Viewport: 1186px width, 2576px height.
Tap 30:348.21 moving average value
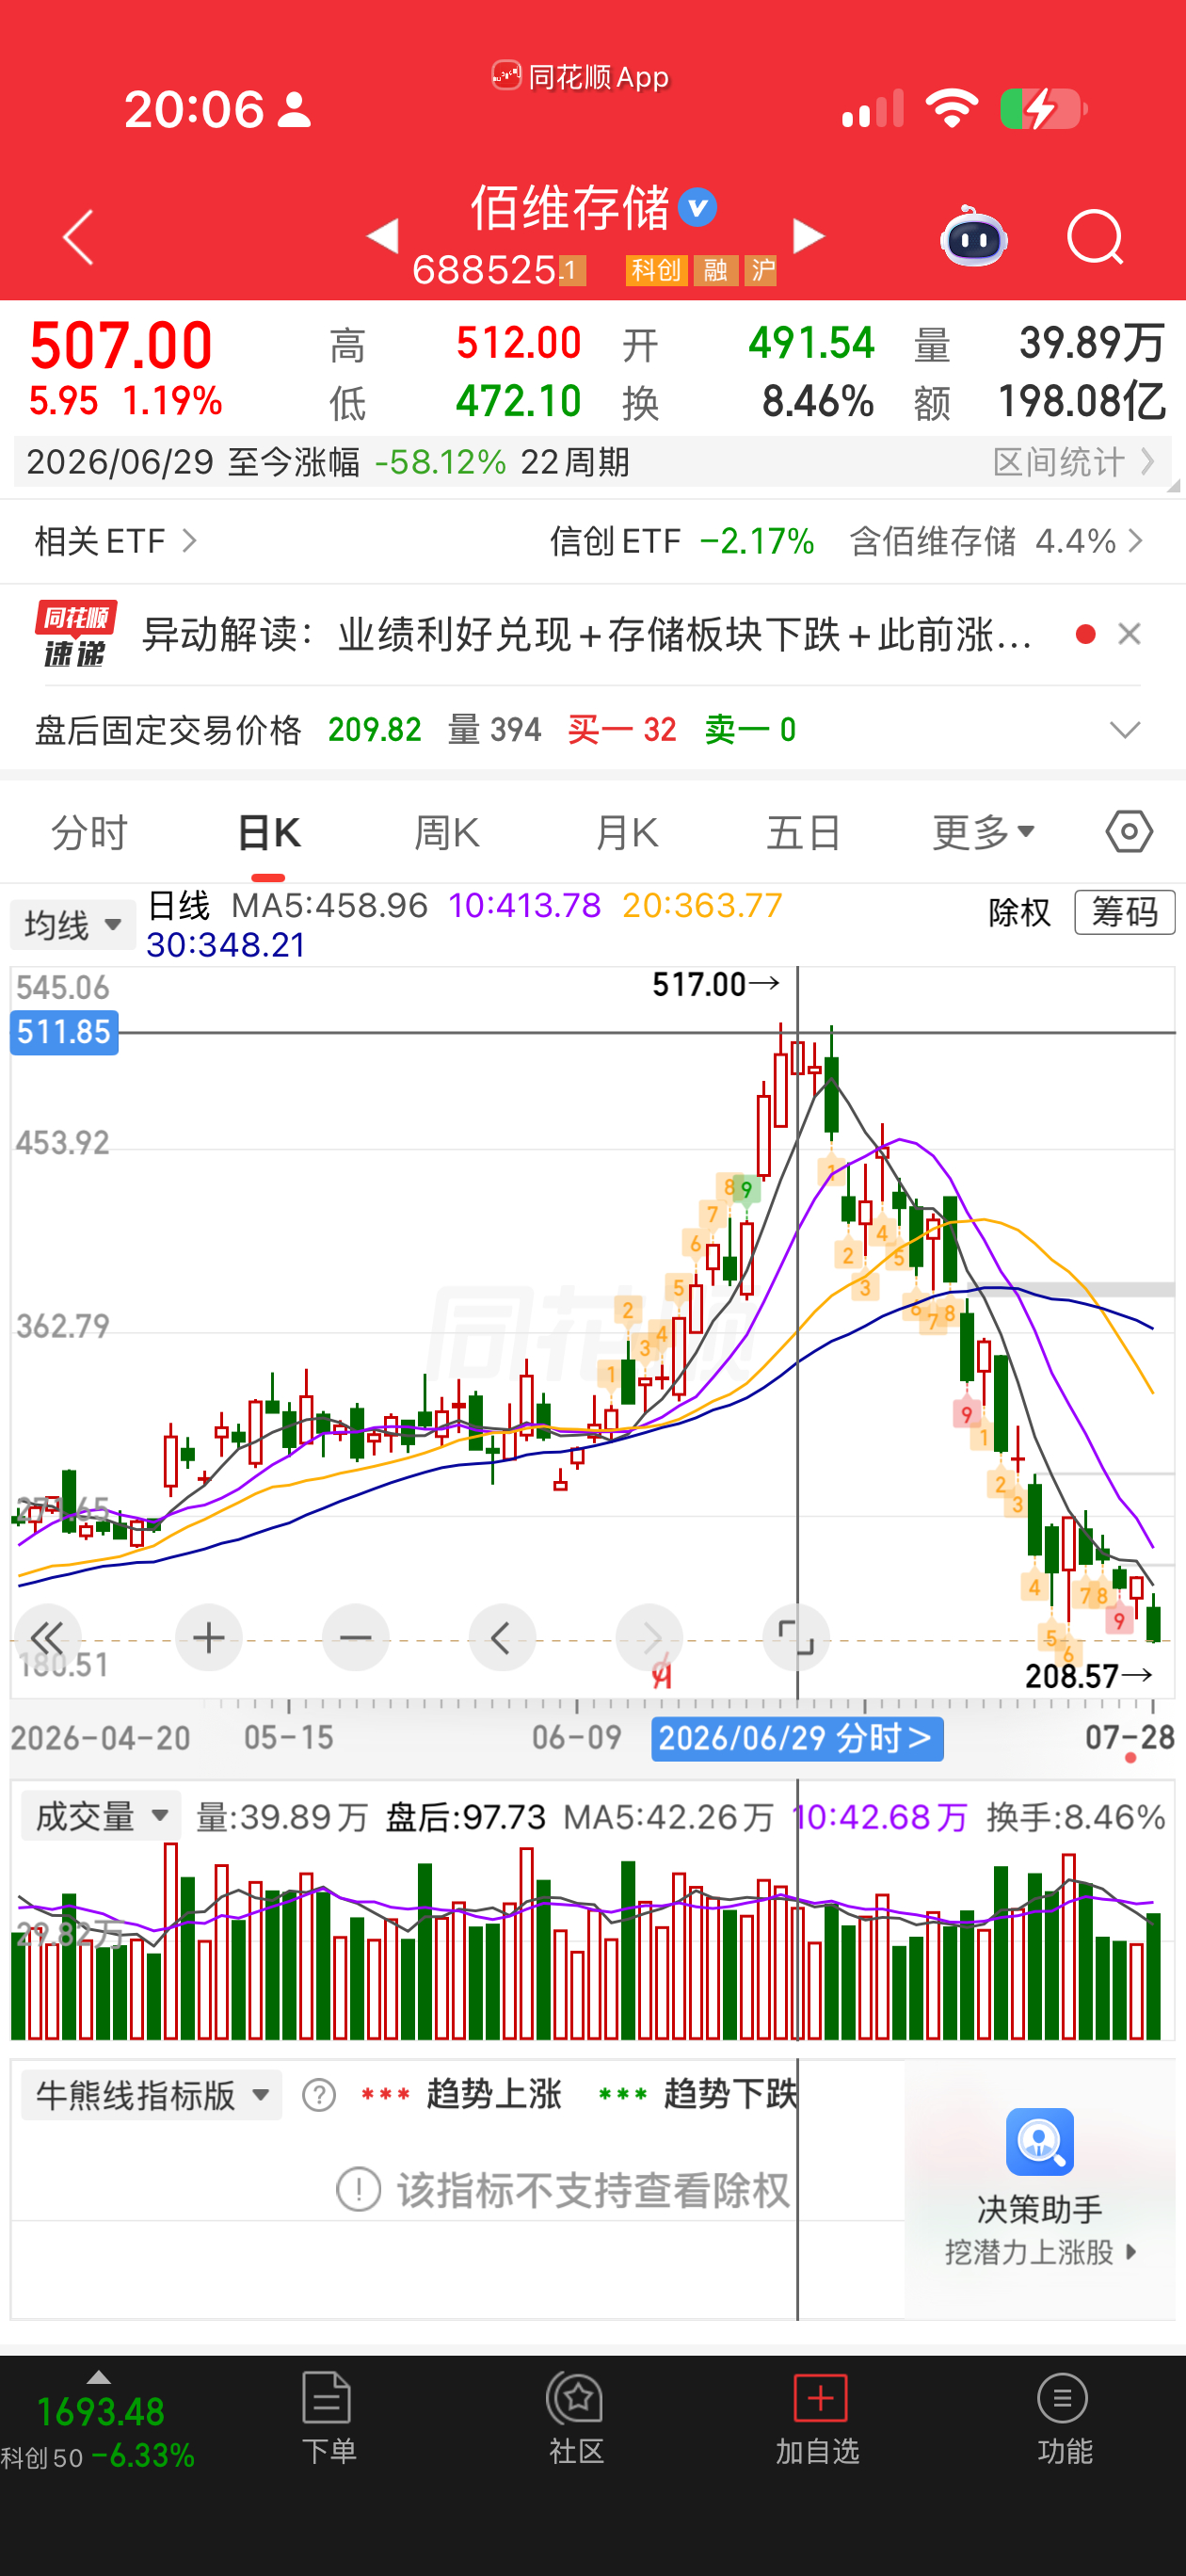(226, 945)
